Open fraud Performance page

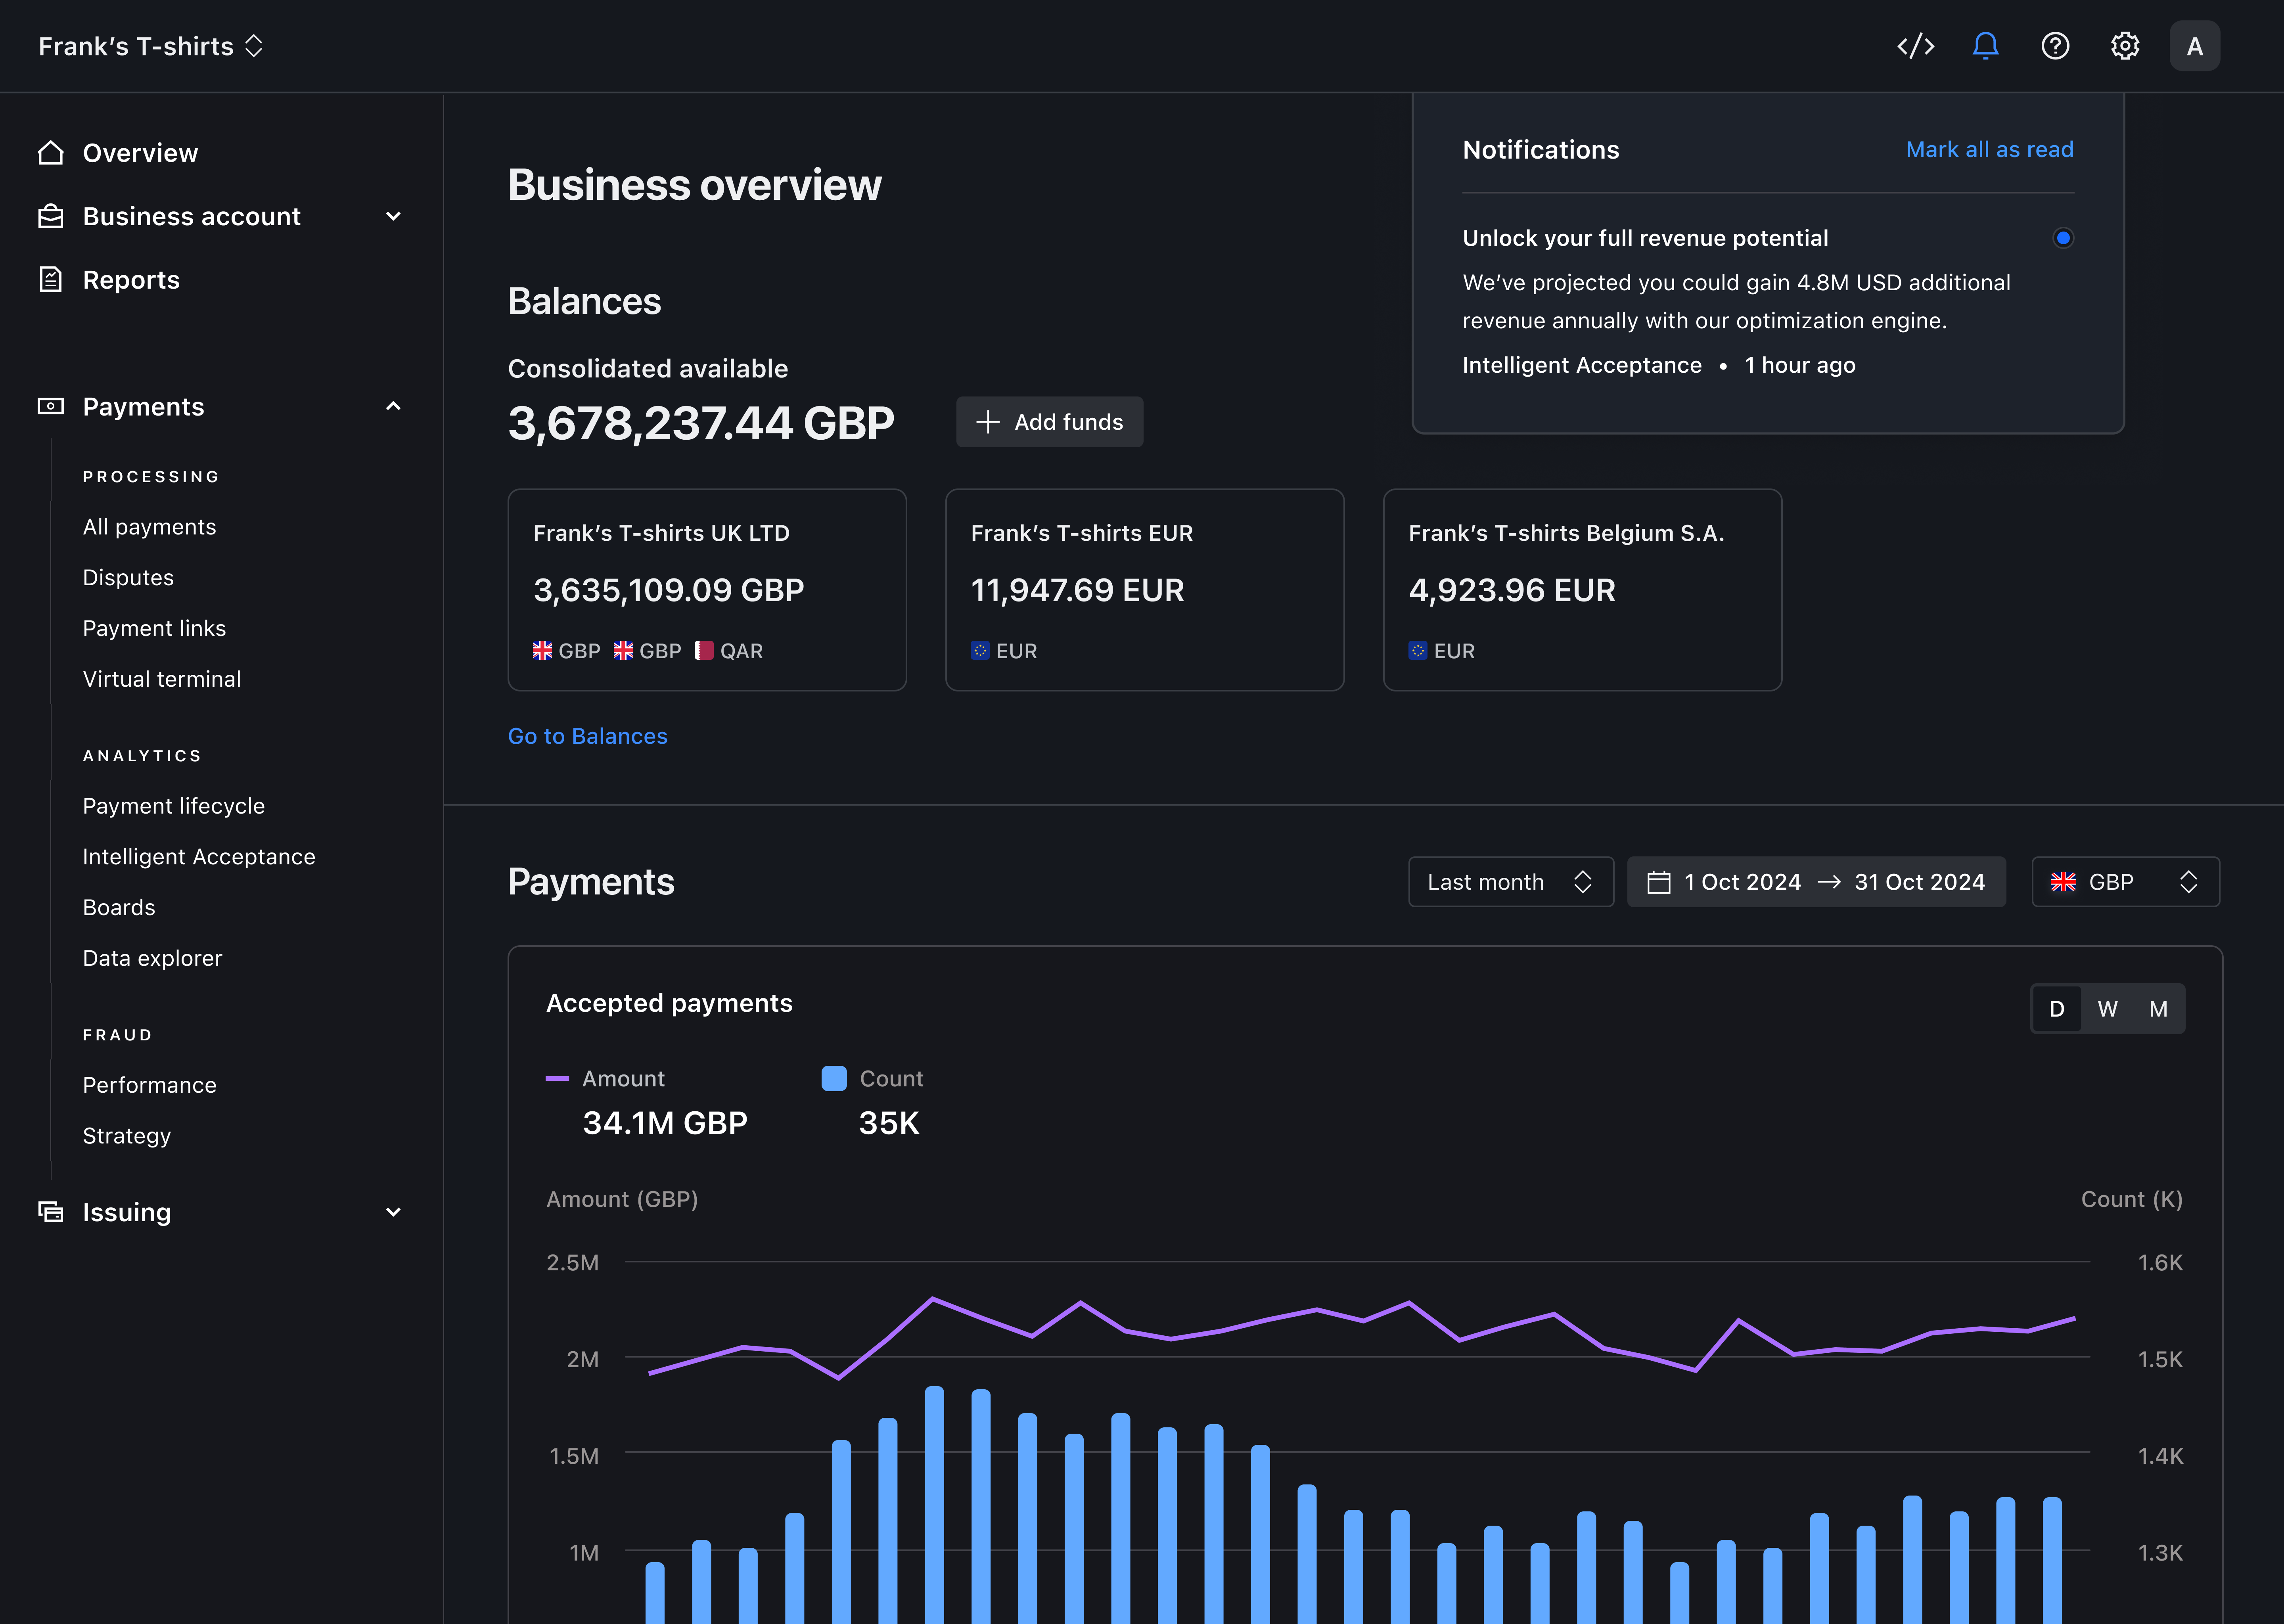(149, 1085)
